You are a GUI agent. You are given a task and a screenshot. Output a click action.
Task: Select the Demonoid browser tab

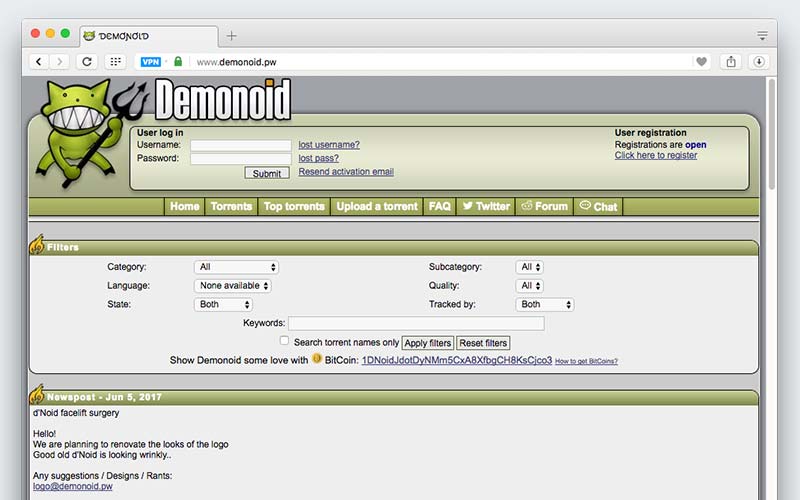coord(148,36)
